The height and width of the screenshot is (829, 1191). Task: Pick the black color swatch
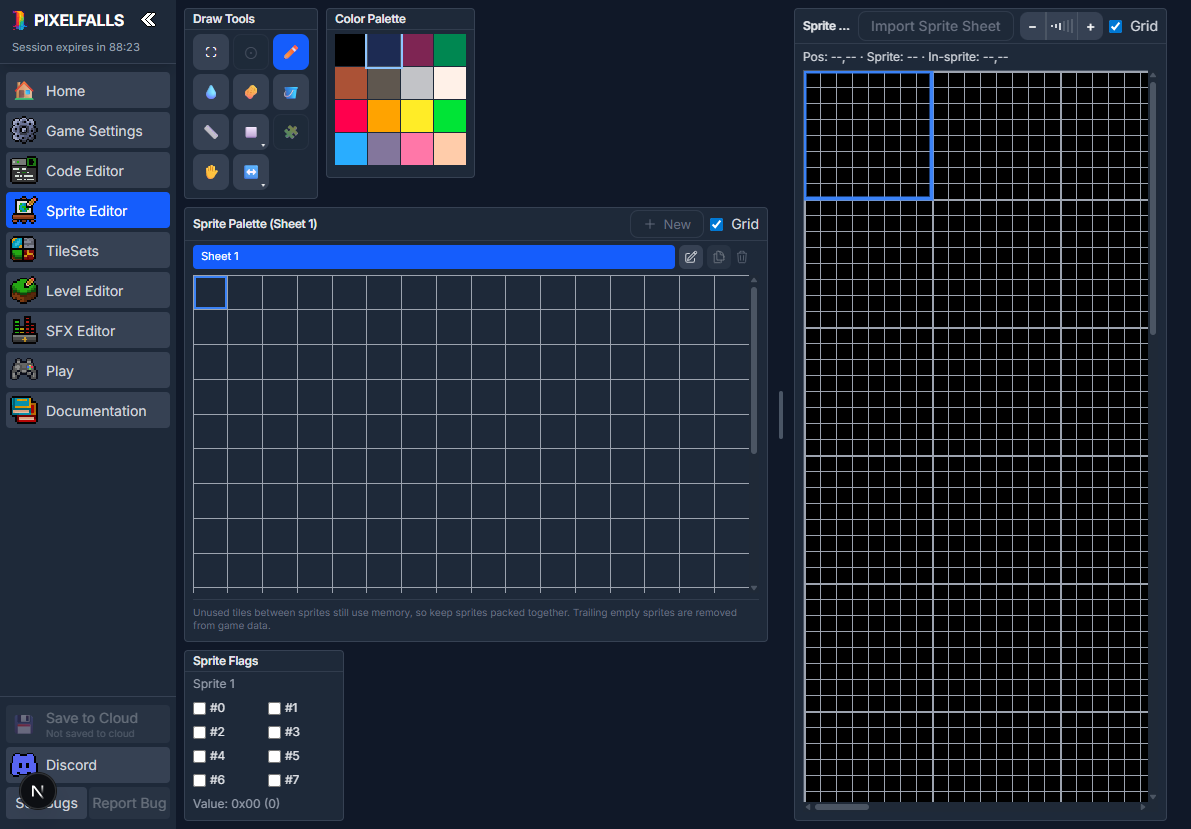tap(350, 51)
